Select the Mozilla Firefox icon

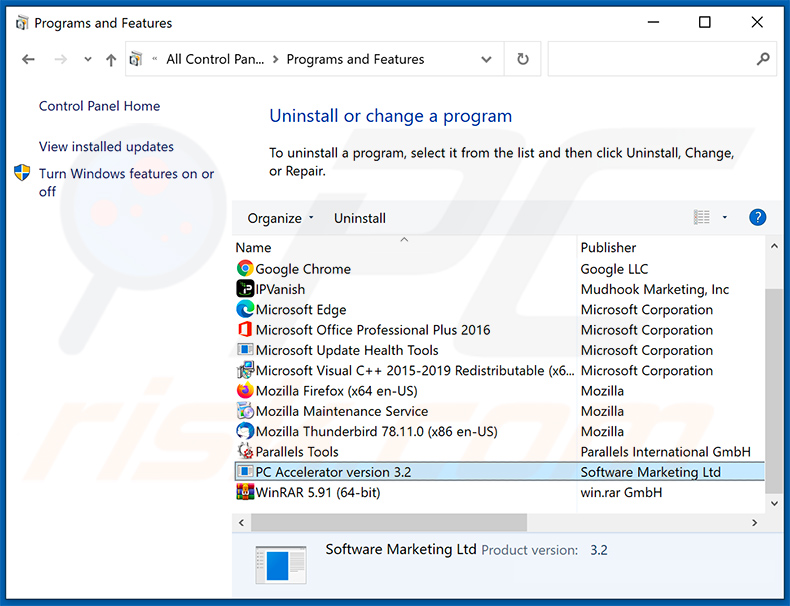pos(245,391)
